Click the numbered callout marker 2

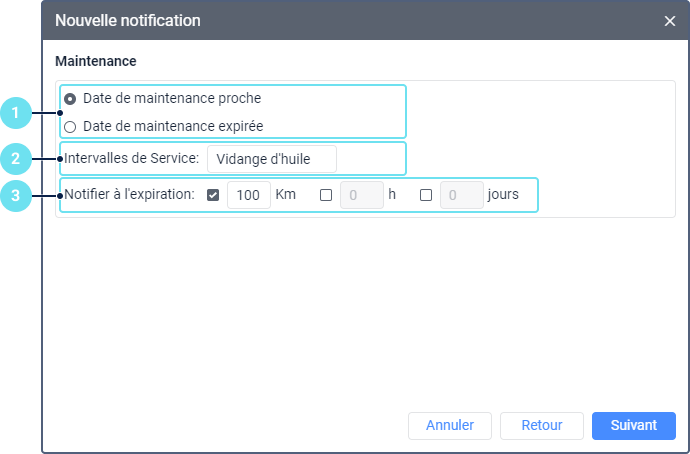point(15,158)
